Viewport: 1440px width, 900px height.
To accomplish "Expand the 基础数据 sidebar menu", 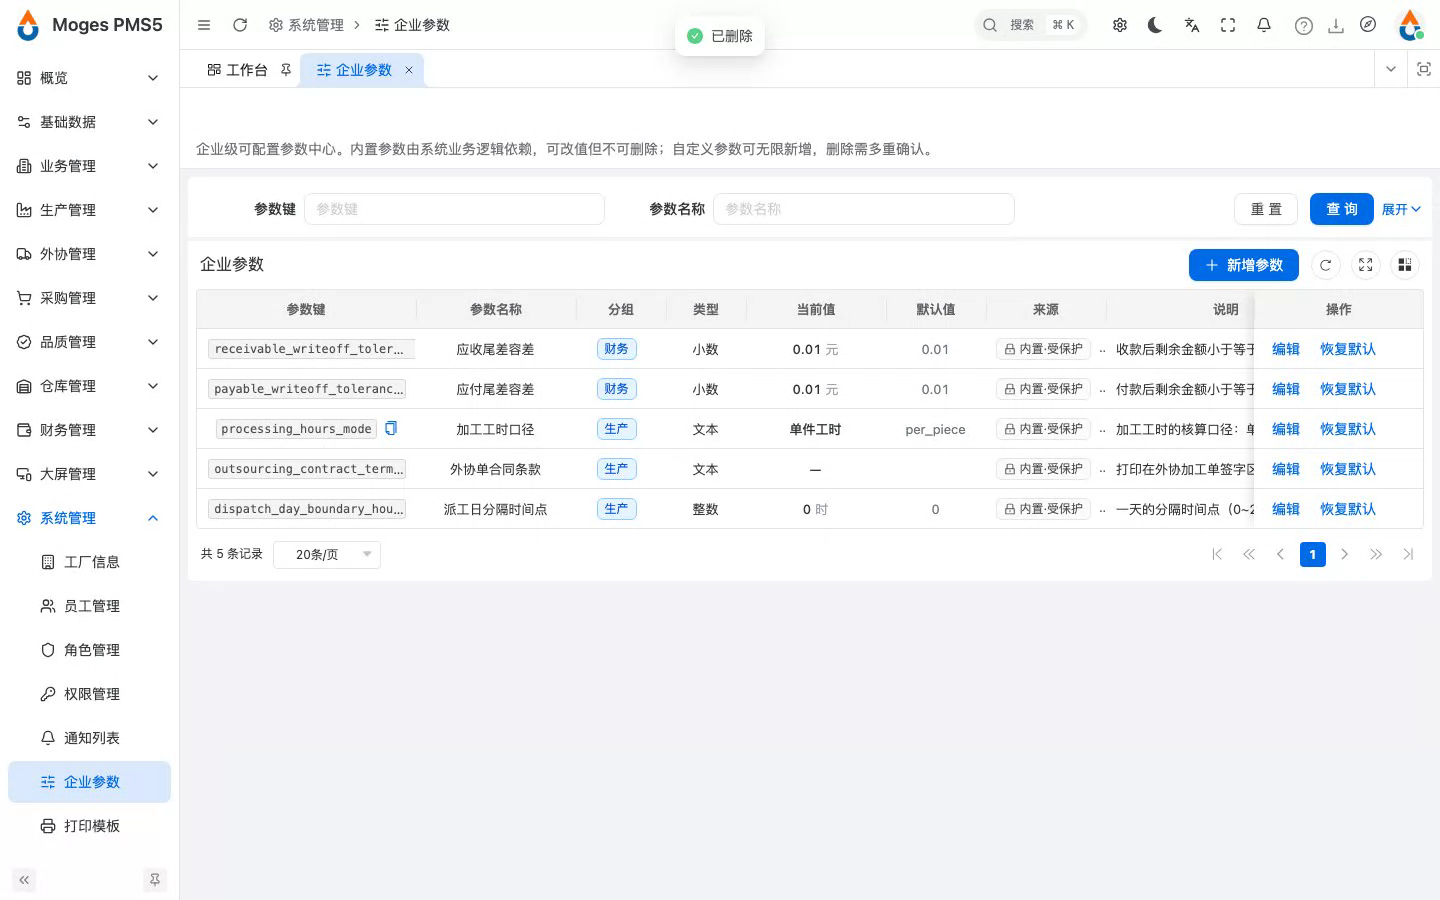I will pos(89,122).
